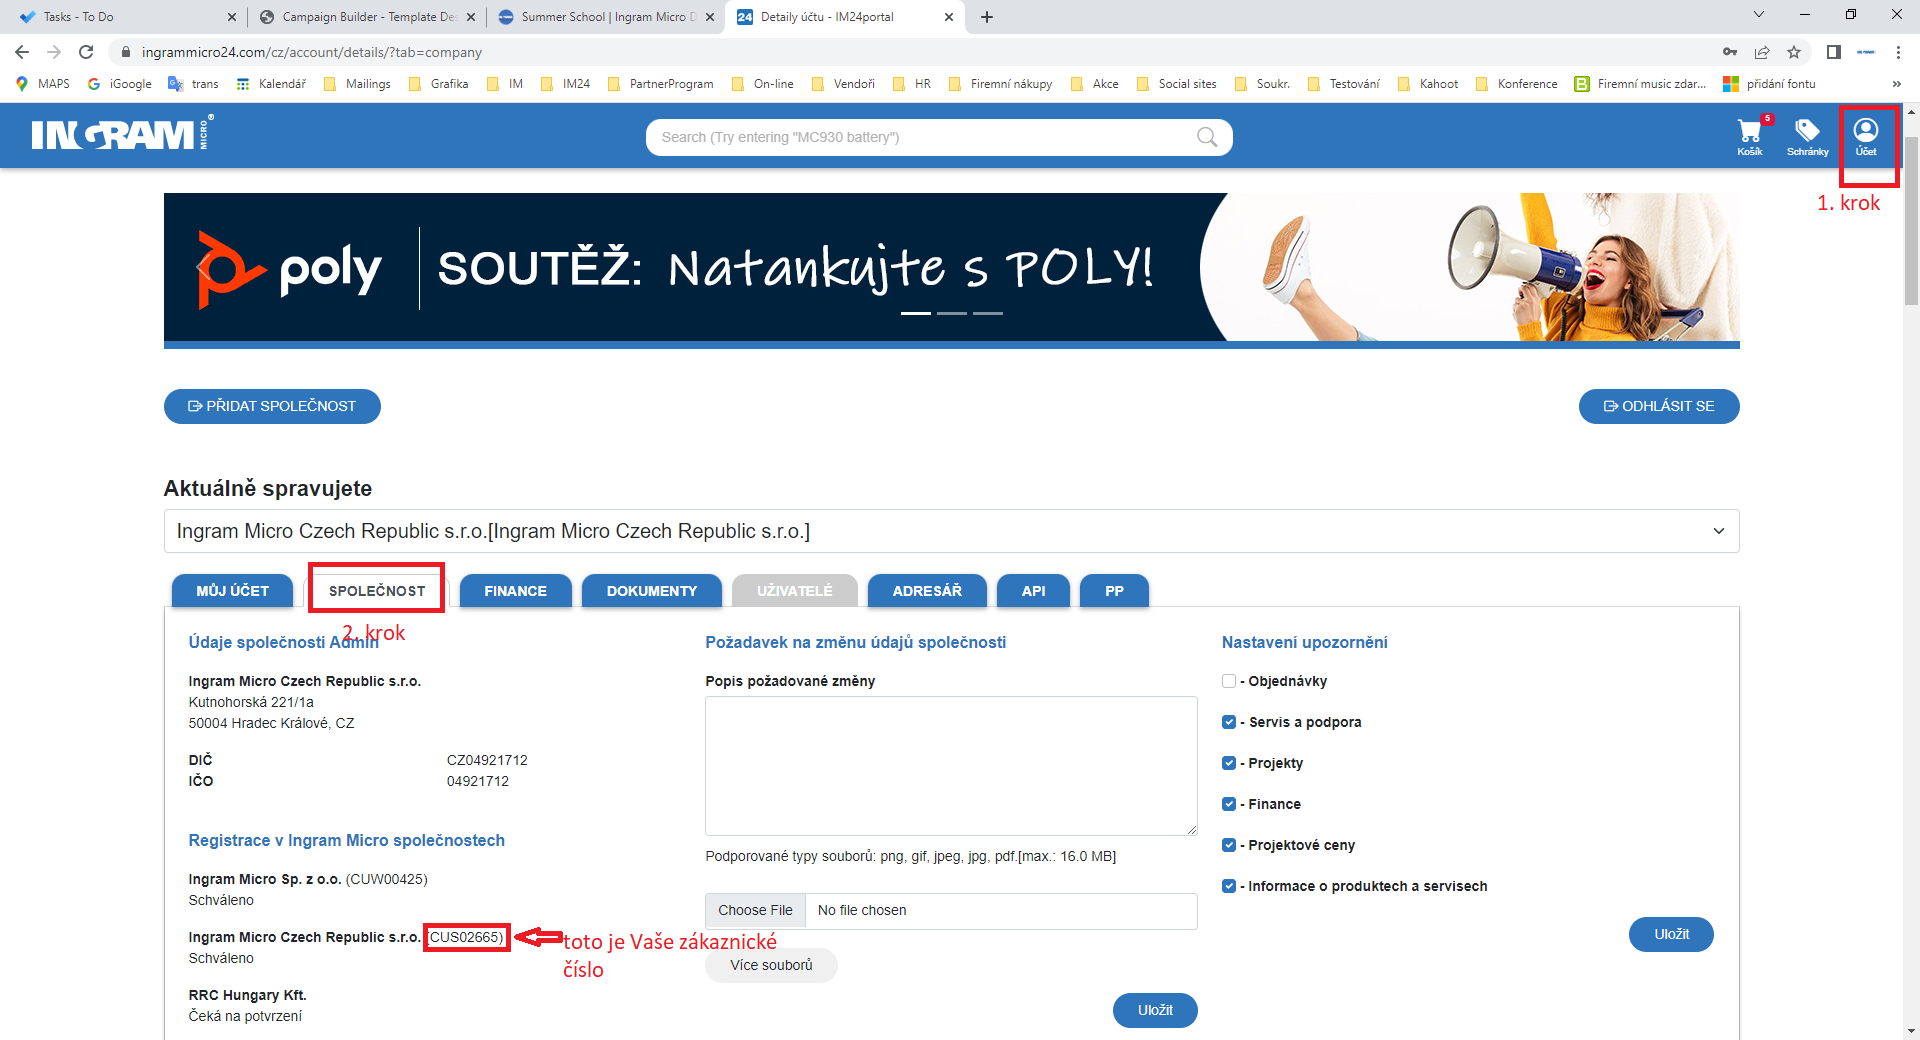Viewport: 1920px width, 1040px height.
Task: Switch to the API tab
Action: (x=1034, y=591)
